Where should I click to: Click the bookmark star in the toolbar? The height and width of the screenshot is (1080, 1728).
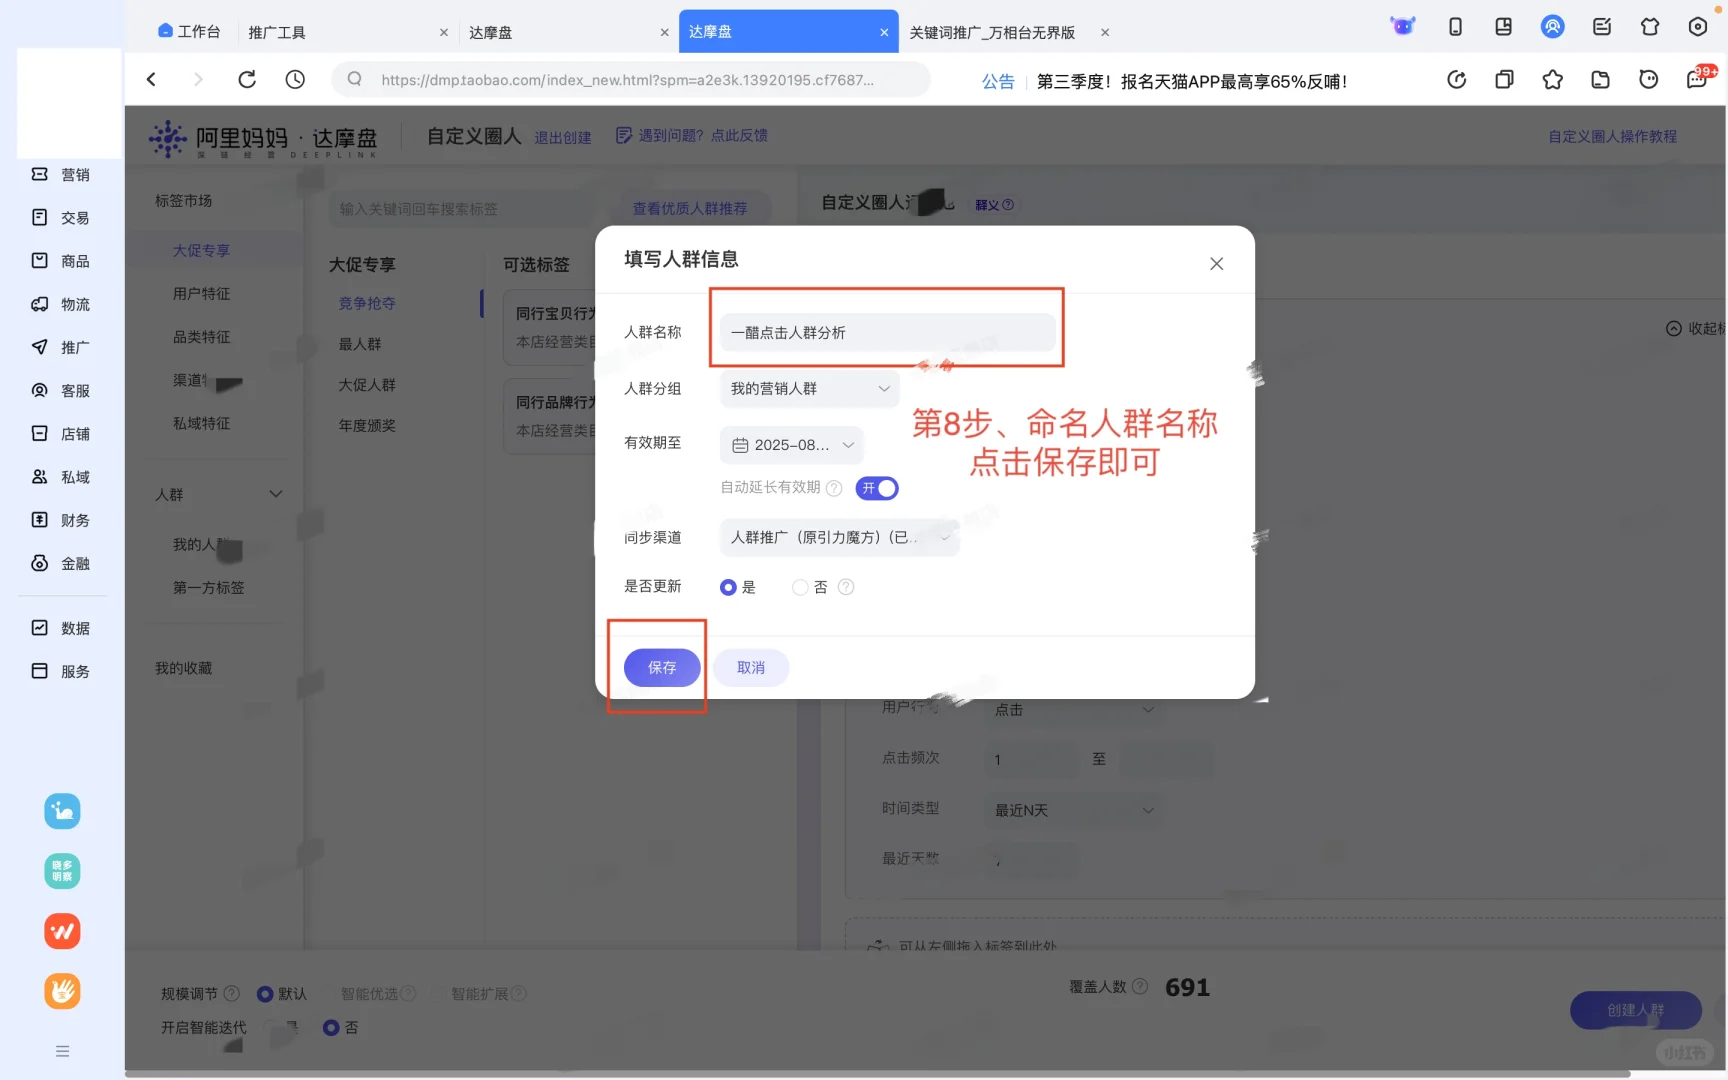point(1553,79)
